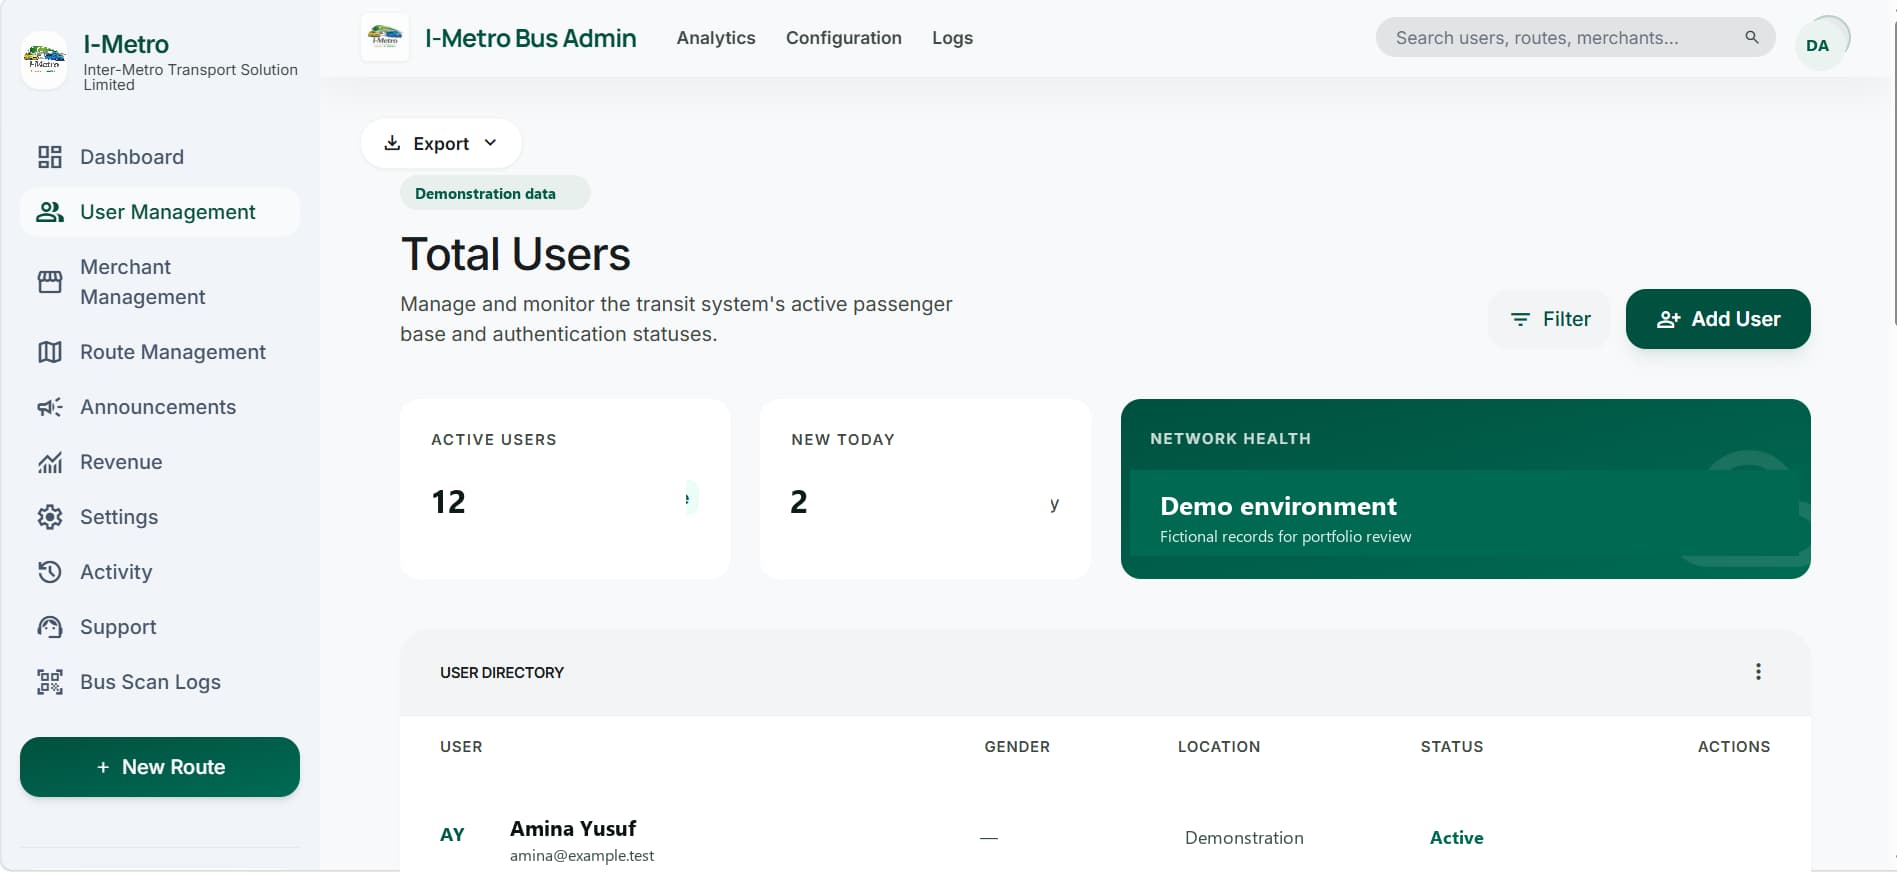
Task: Open the Logs tab
Action: (952, 38)
